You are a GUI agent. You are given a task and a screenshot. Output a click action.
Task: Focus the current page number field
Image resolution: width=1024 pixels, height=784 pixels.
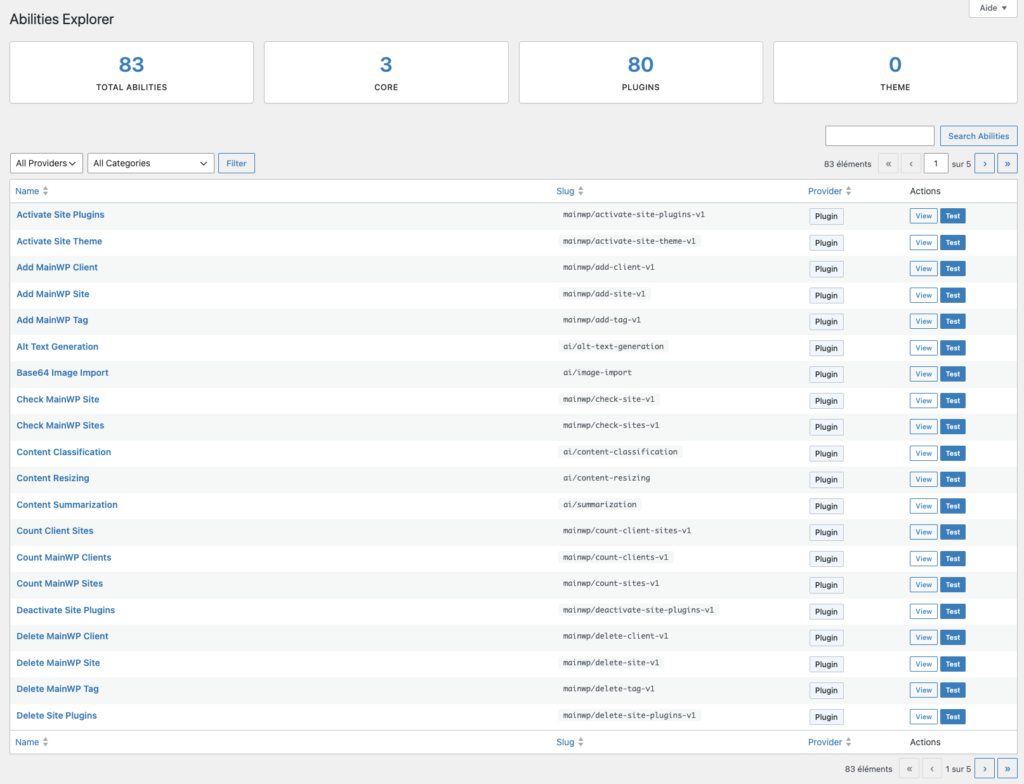click(936, 163)
